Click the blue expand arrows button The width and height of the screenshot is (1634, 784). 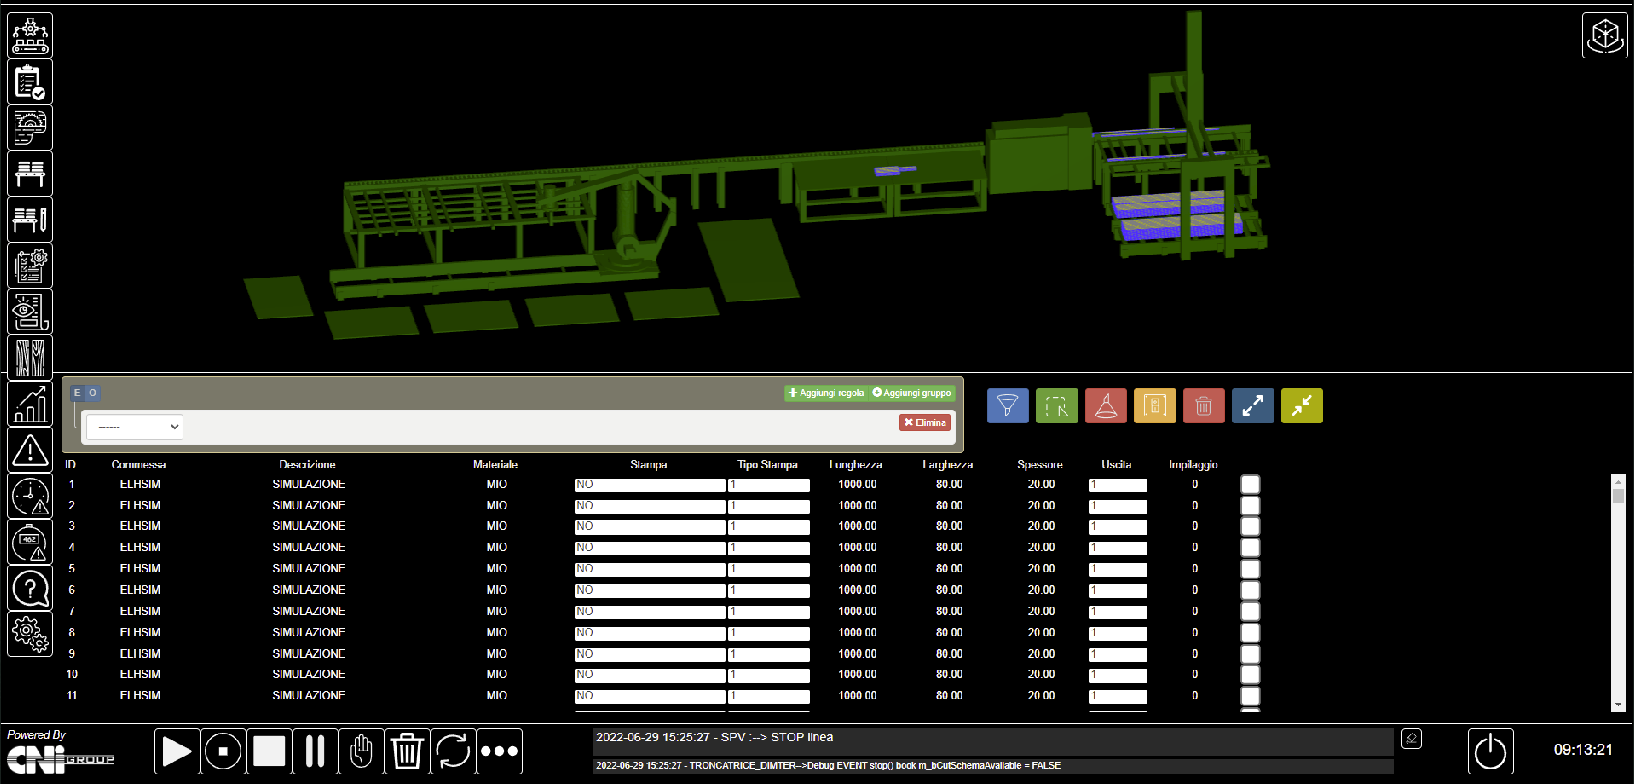pyautogui.click(x=1253, y=406)
